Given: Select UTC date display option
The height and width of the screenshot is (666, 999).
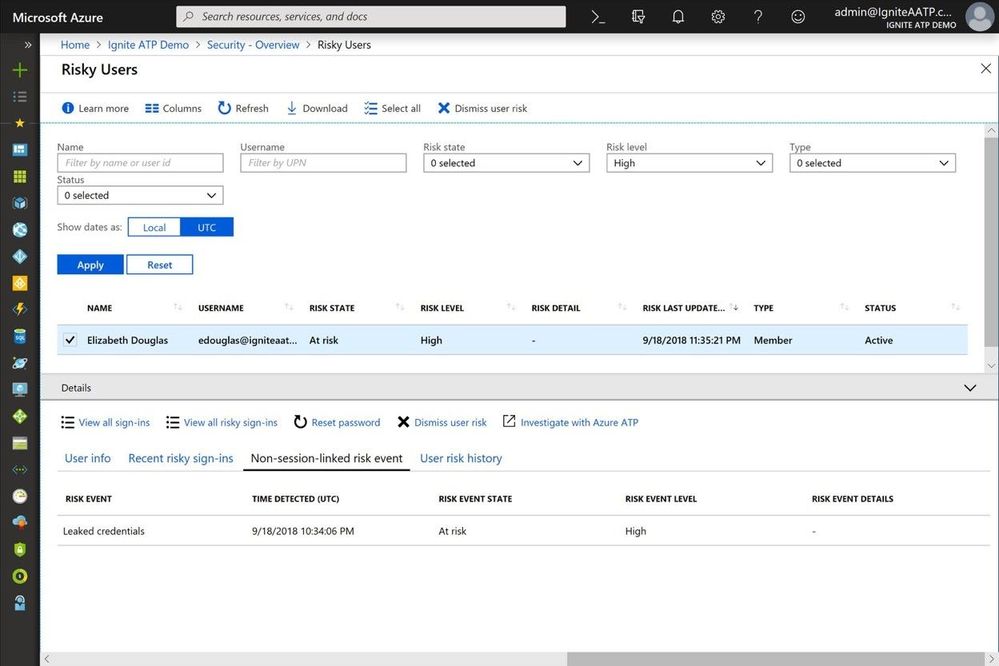Looking at the screenshot, I should click(x=206, y=227).
